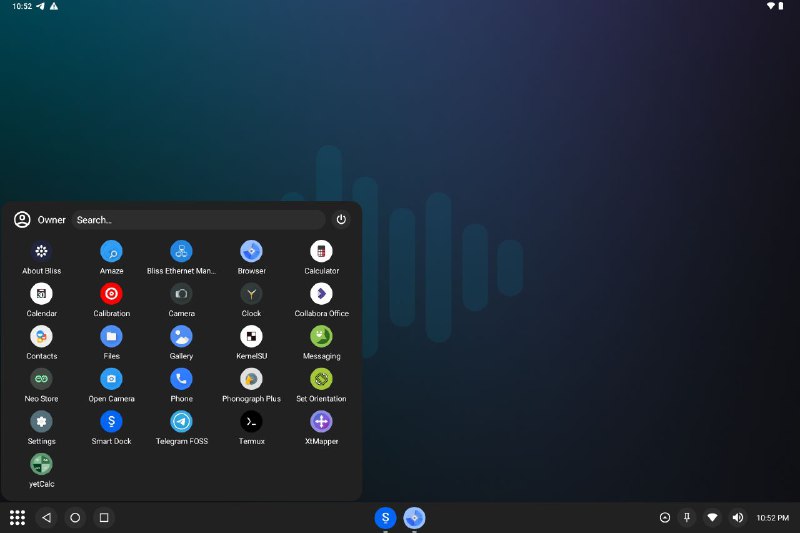Open the About Bliss app
The image size is (800, 533).
click(41, 251)
